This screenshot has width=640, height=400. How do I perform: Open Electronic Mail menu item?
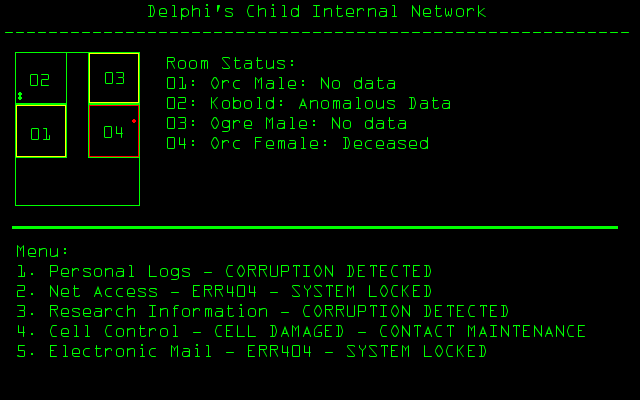[x=251, y=351]
